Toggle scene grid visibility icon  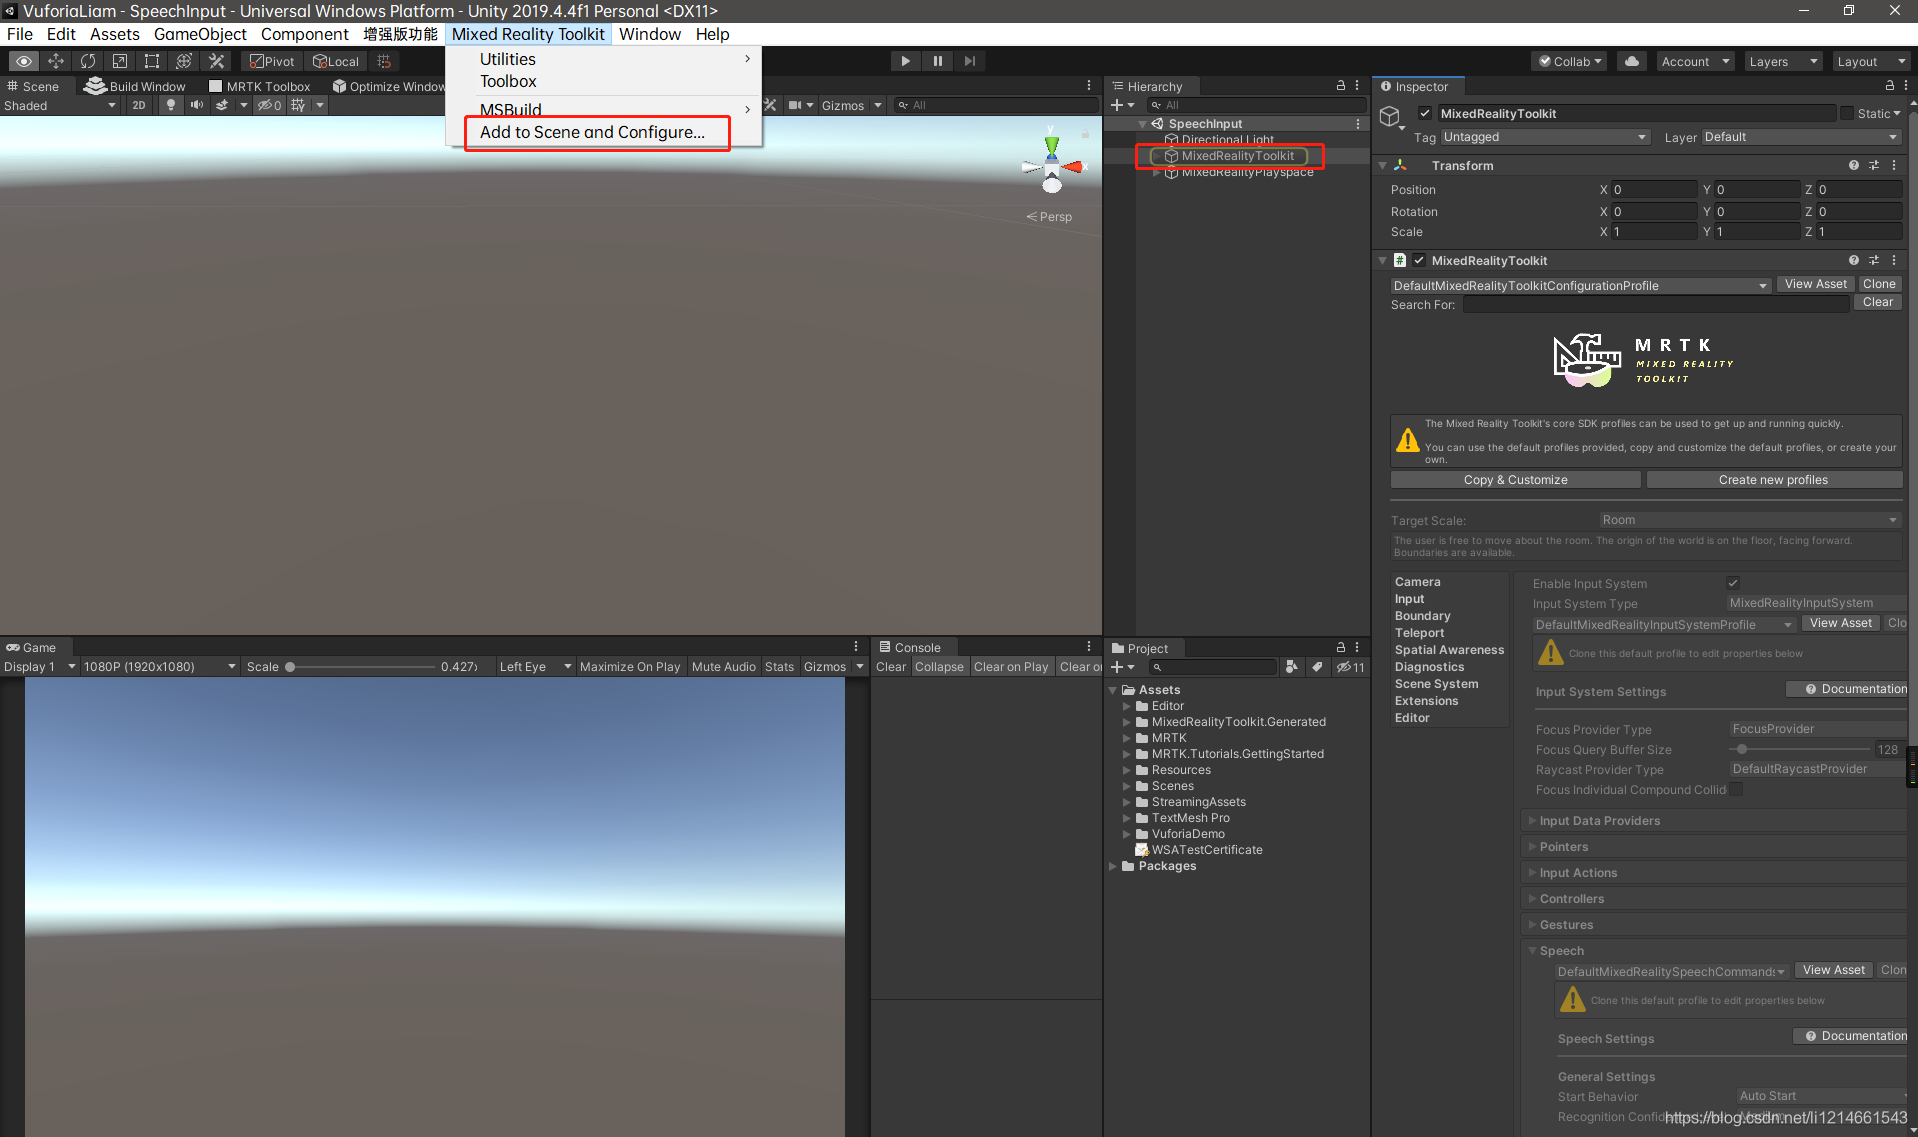[298, 105]
